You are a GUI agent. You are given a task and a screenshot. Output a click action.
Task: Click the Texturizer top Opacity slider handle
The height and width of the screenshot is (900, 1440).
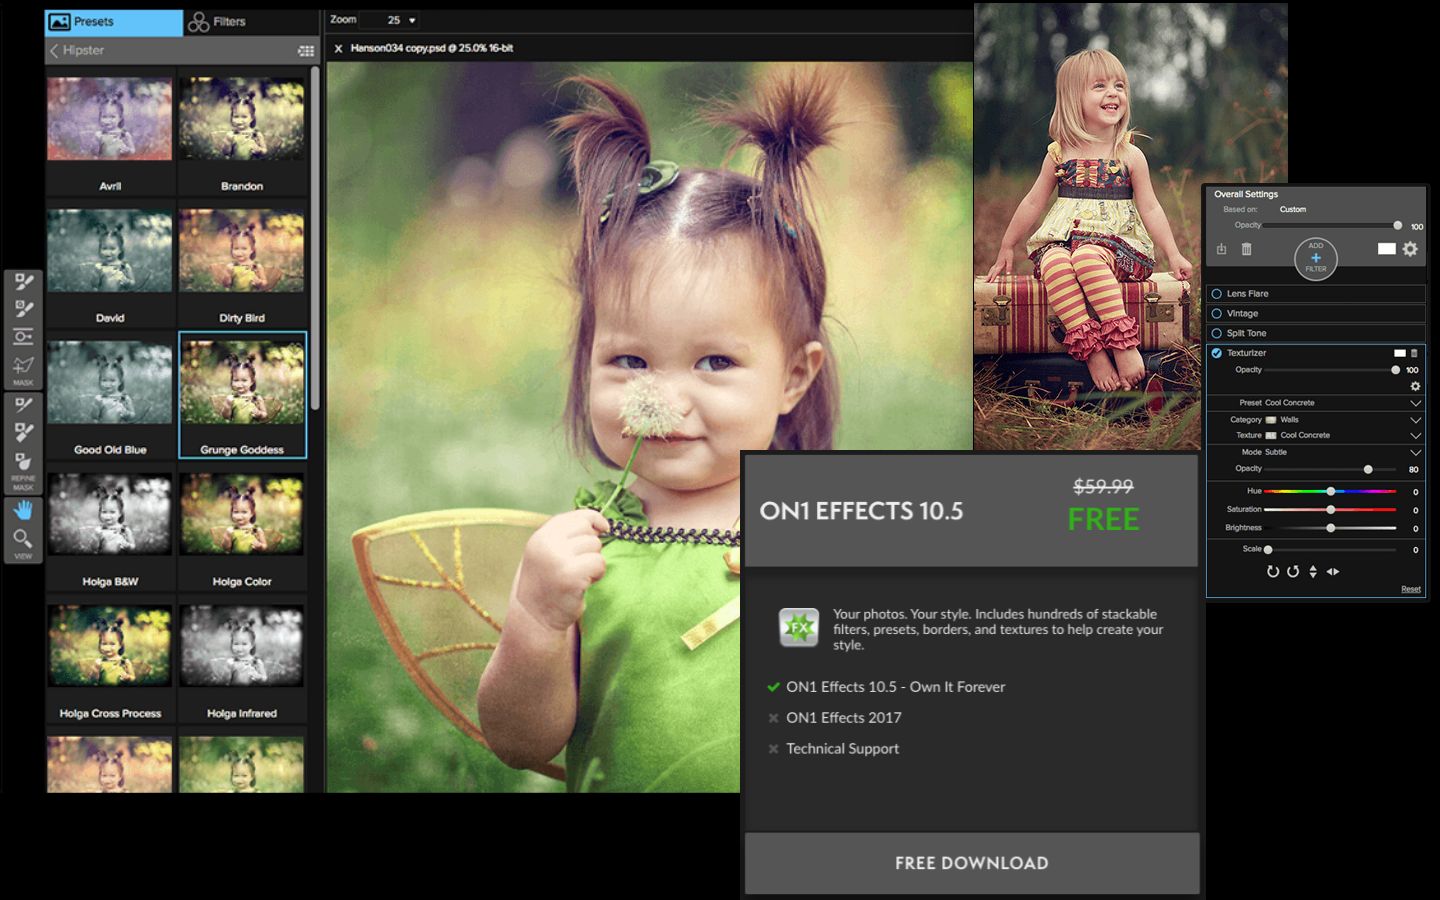coord(1395,370)
